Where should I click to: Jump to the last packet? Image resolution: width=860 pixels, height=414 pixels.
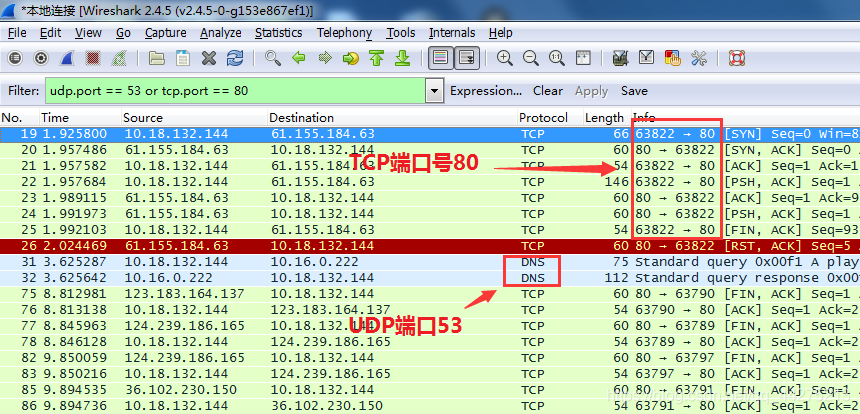coord(403,58)
